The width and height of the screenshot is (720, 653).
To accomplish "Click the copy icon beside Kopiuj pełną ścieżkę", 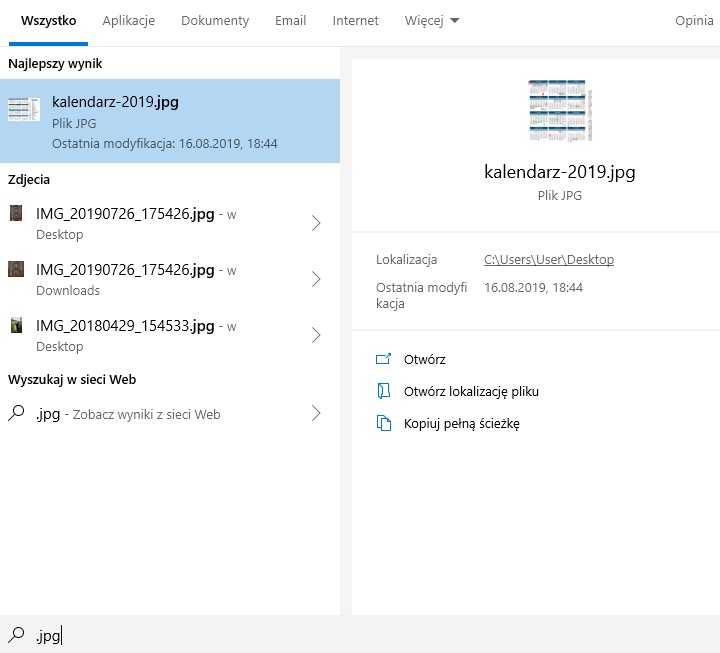I will pos(383,423).
